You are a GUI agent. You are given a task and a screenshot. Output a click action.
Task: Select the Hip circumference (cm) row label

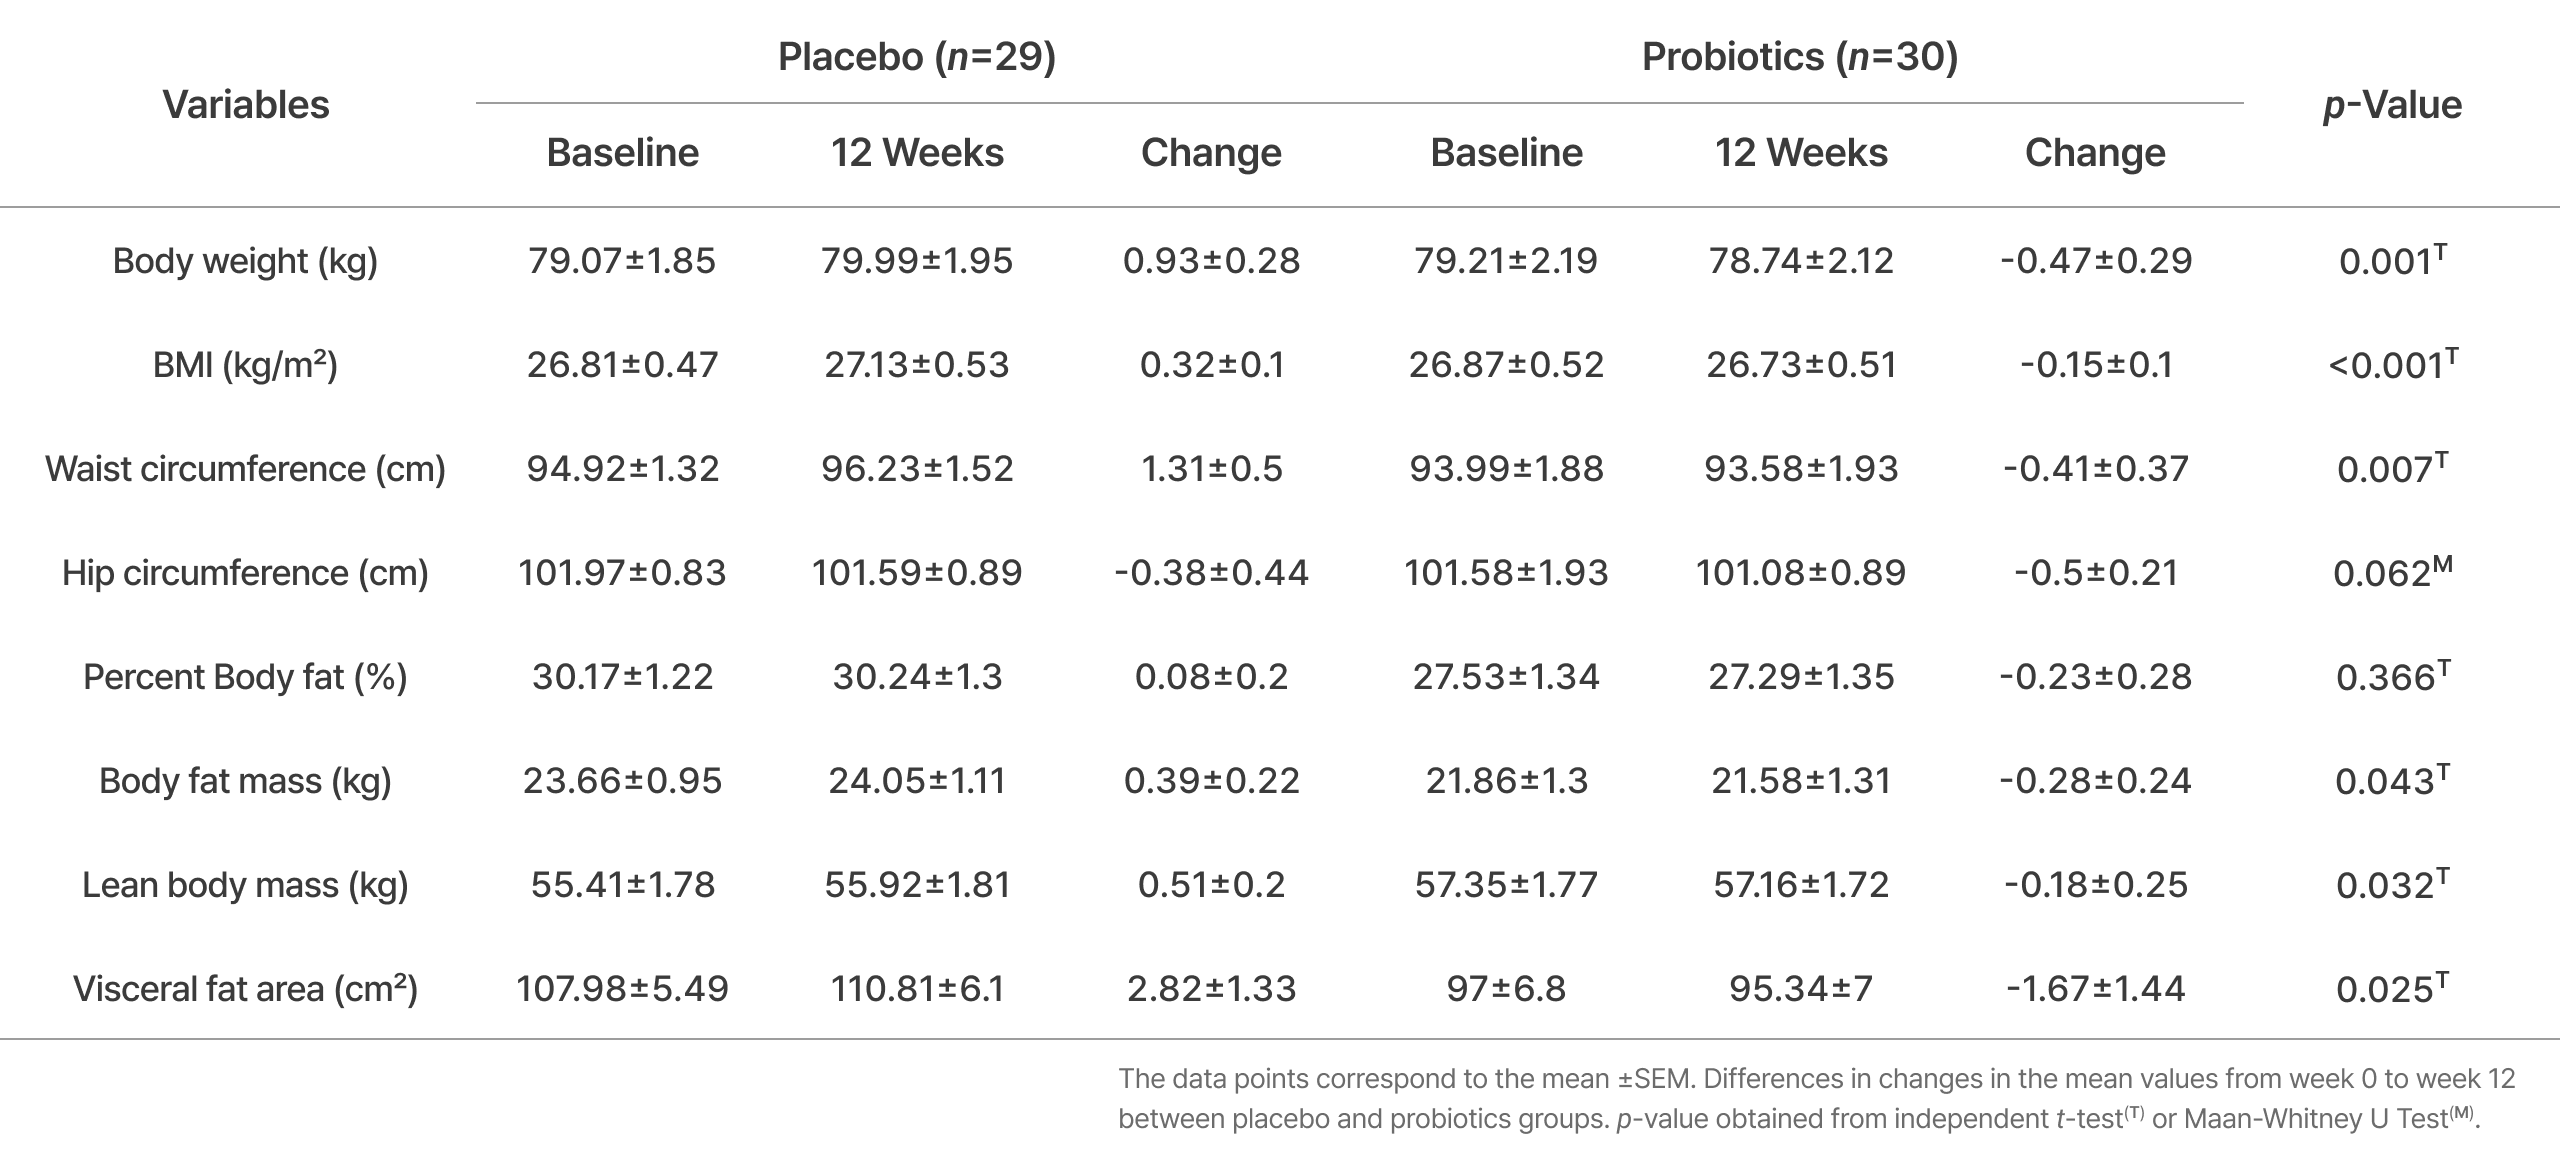click(x=245, y=573)
